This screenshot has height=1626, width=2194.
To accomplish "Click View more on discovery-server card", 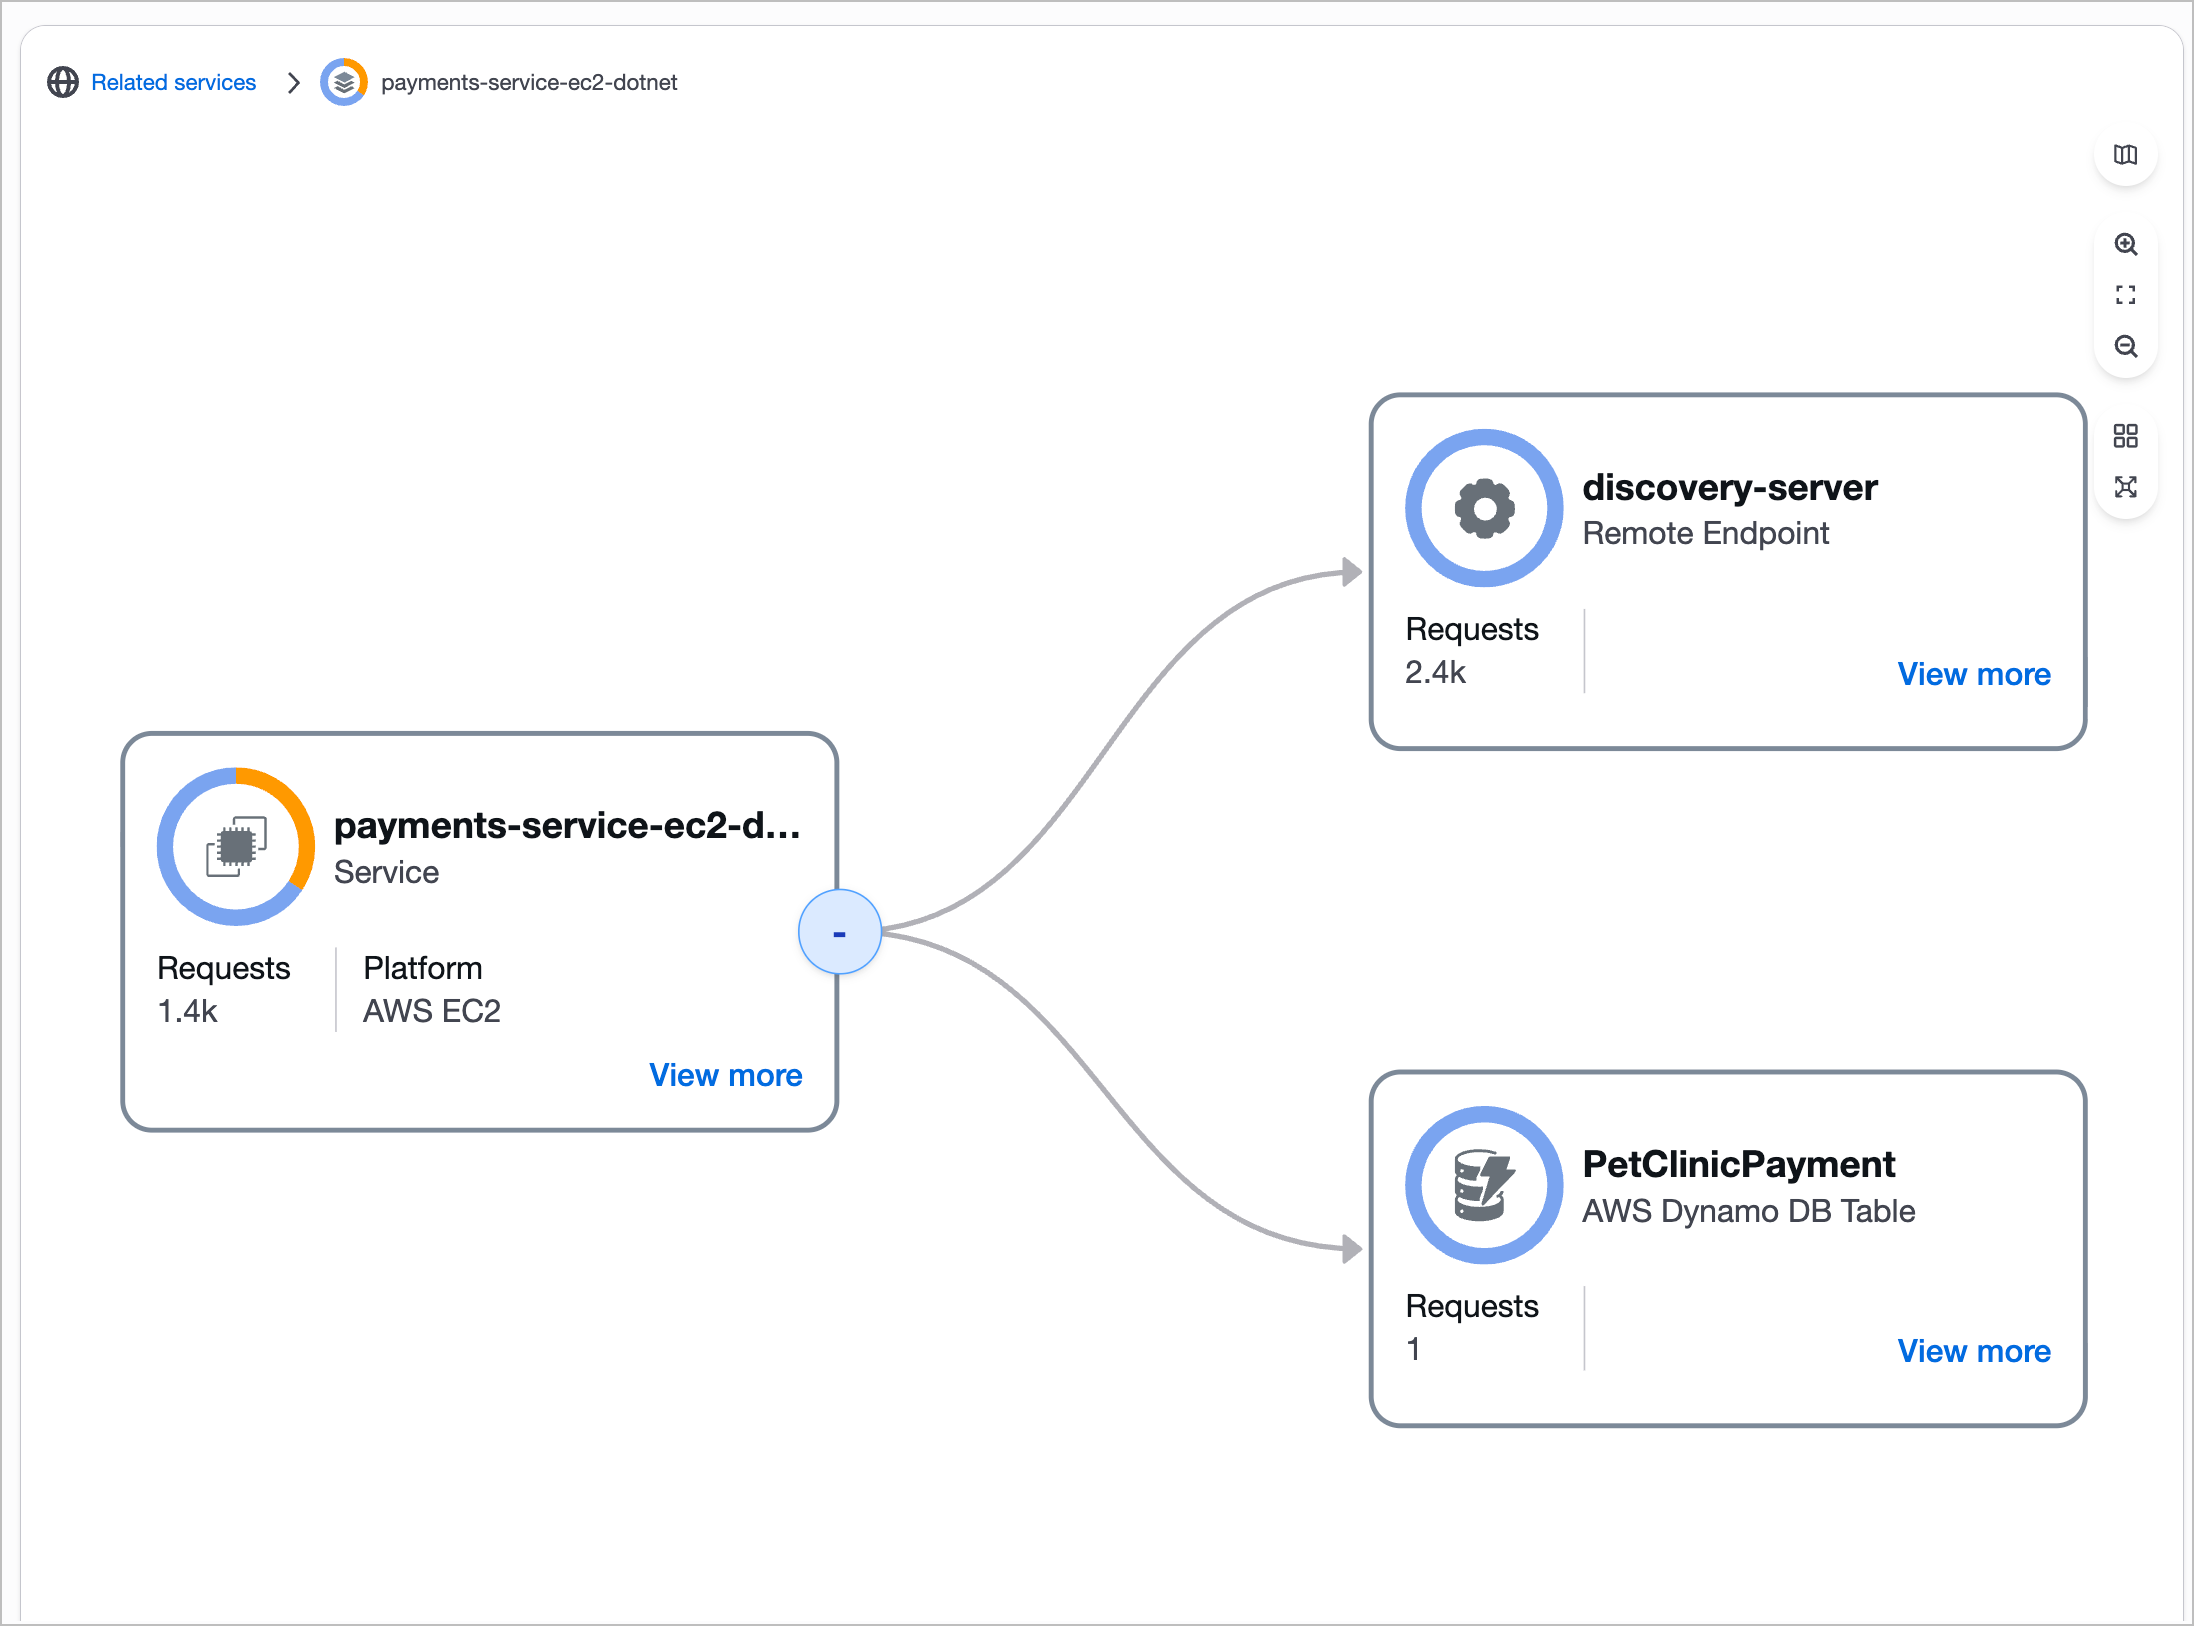I will pos(1973,674).
